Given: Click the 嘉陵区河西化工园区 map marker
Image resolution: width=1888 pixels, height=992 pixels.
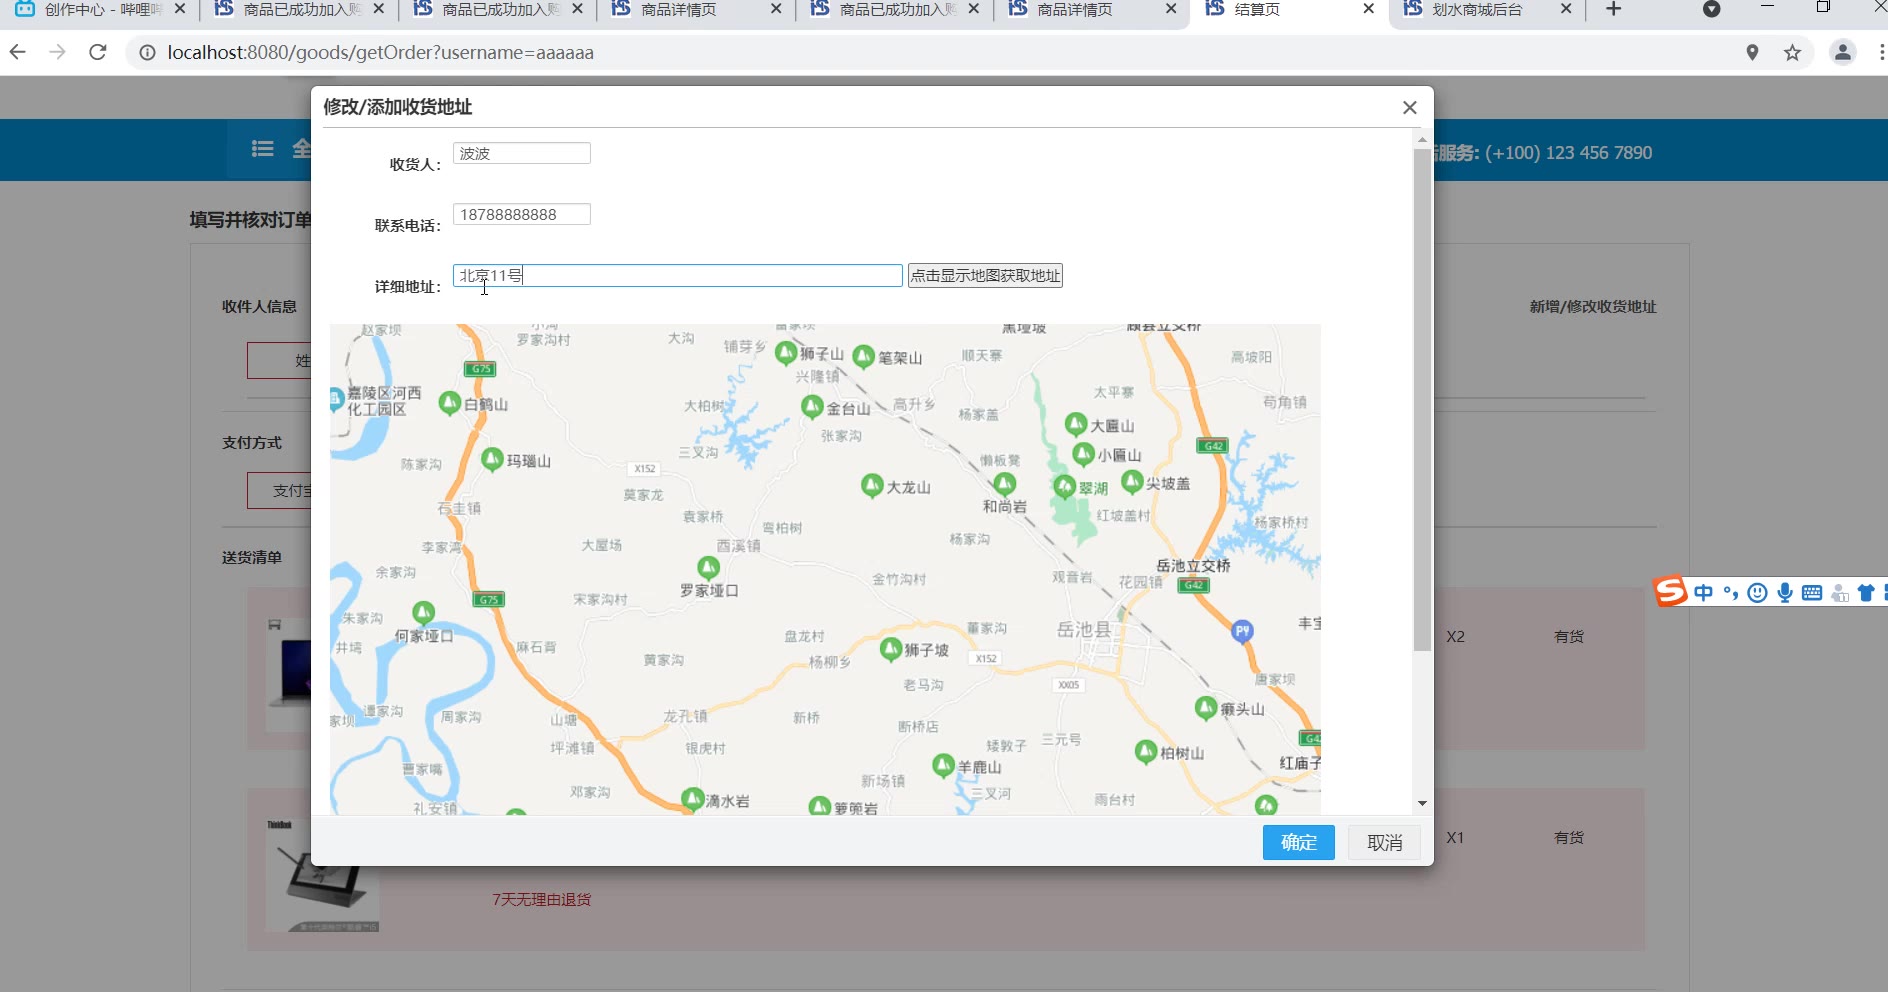Looking at the screenshot, I should point(337,400).
